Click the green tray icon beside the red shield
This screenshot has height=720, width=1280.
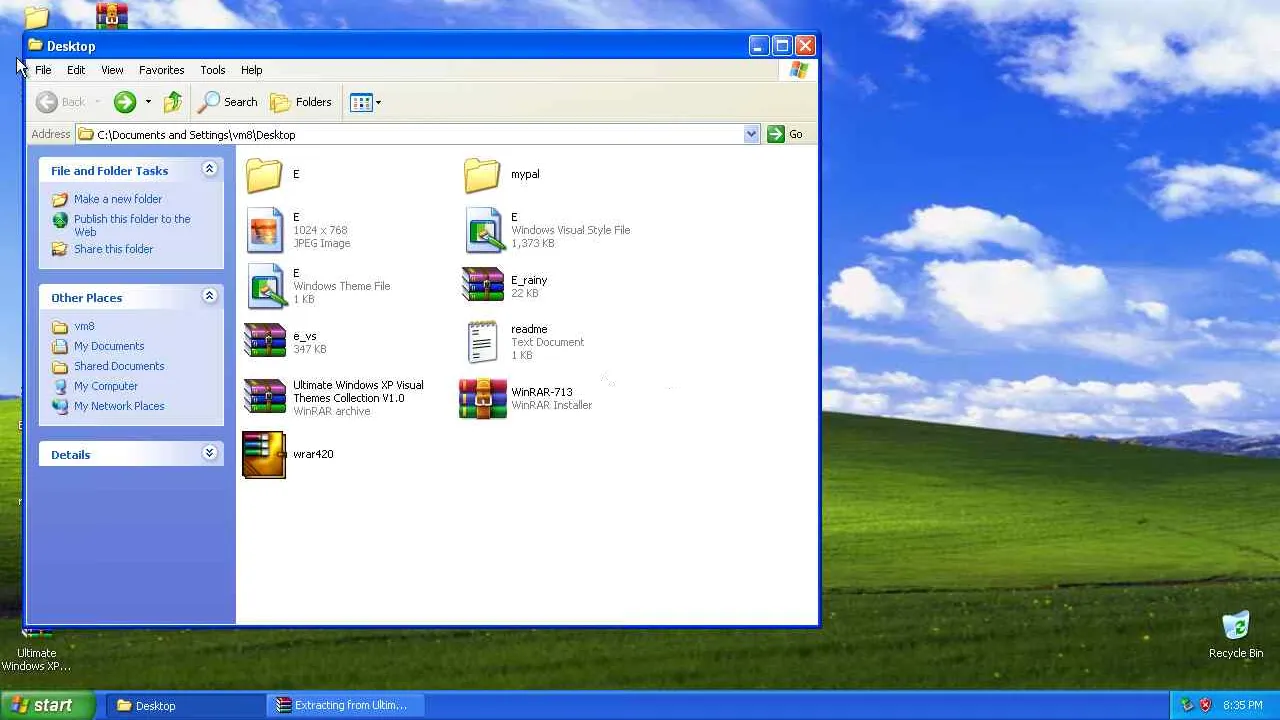coord(1187,705)
